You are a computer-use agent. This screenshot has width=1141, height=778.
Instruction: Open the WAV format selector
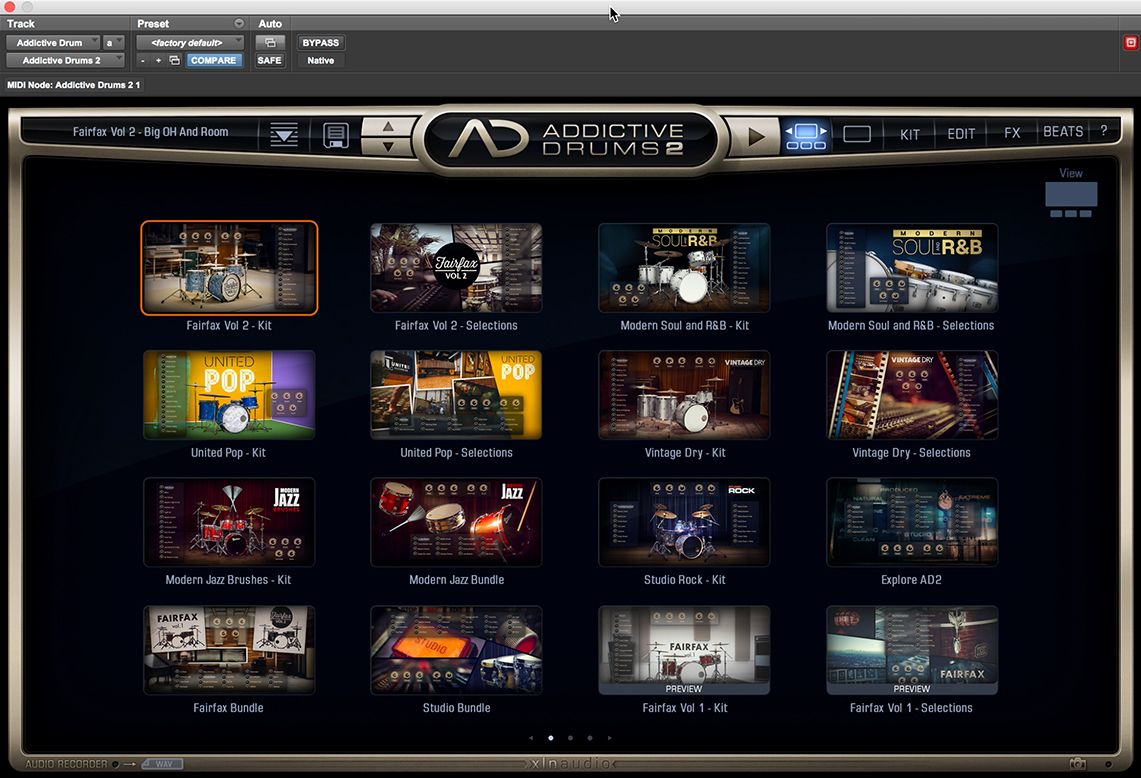pos(163,764)
